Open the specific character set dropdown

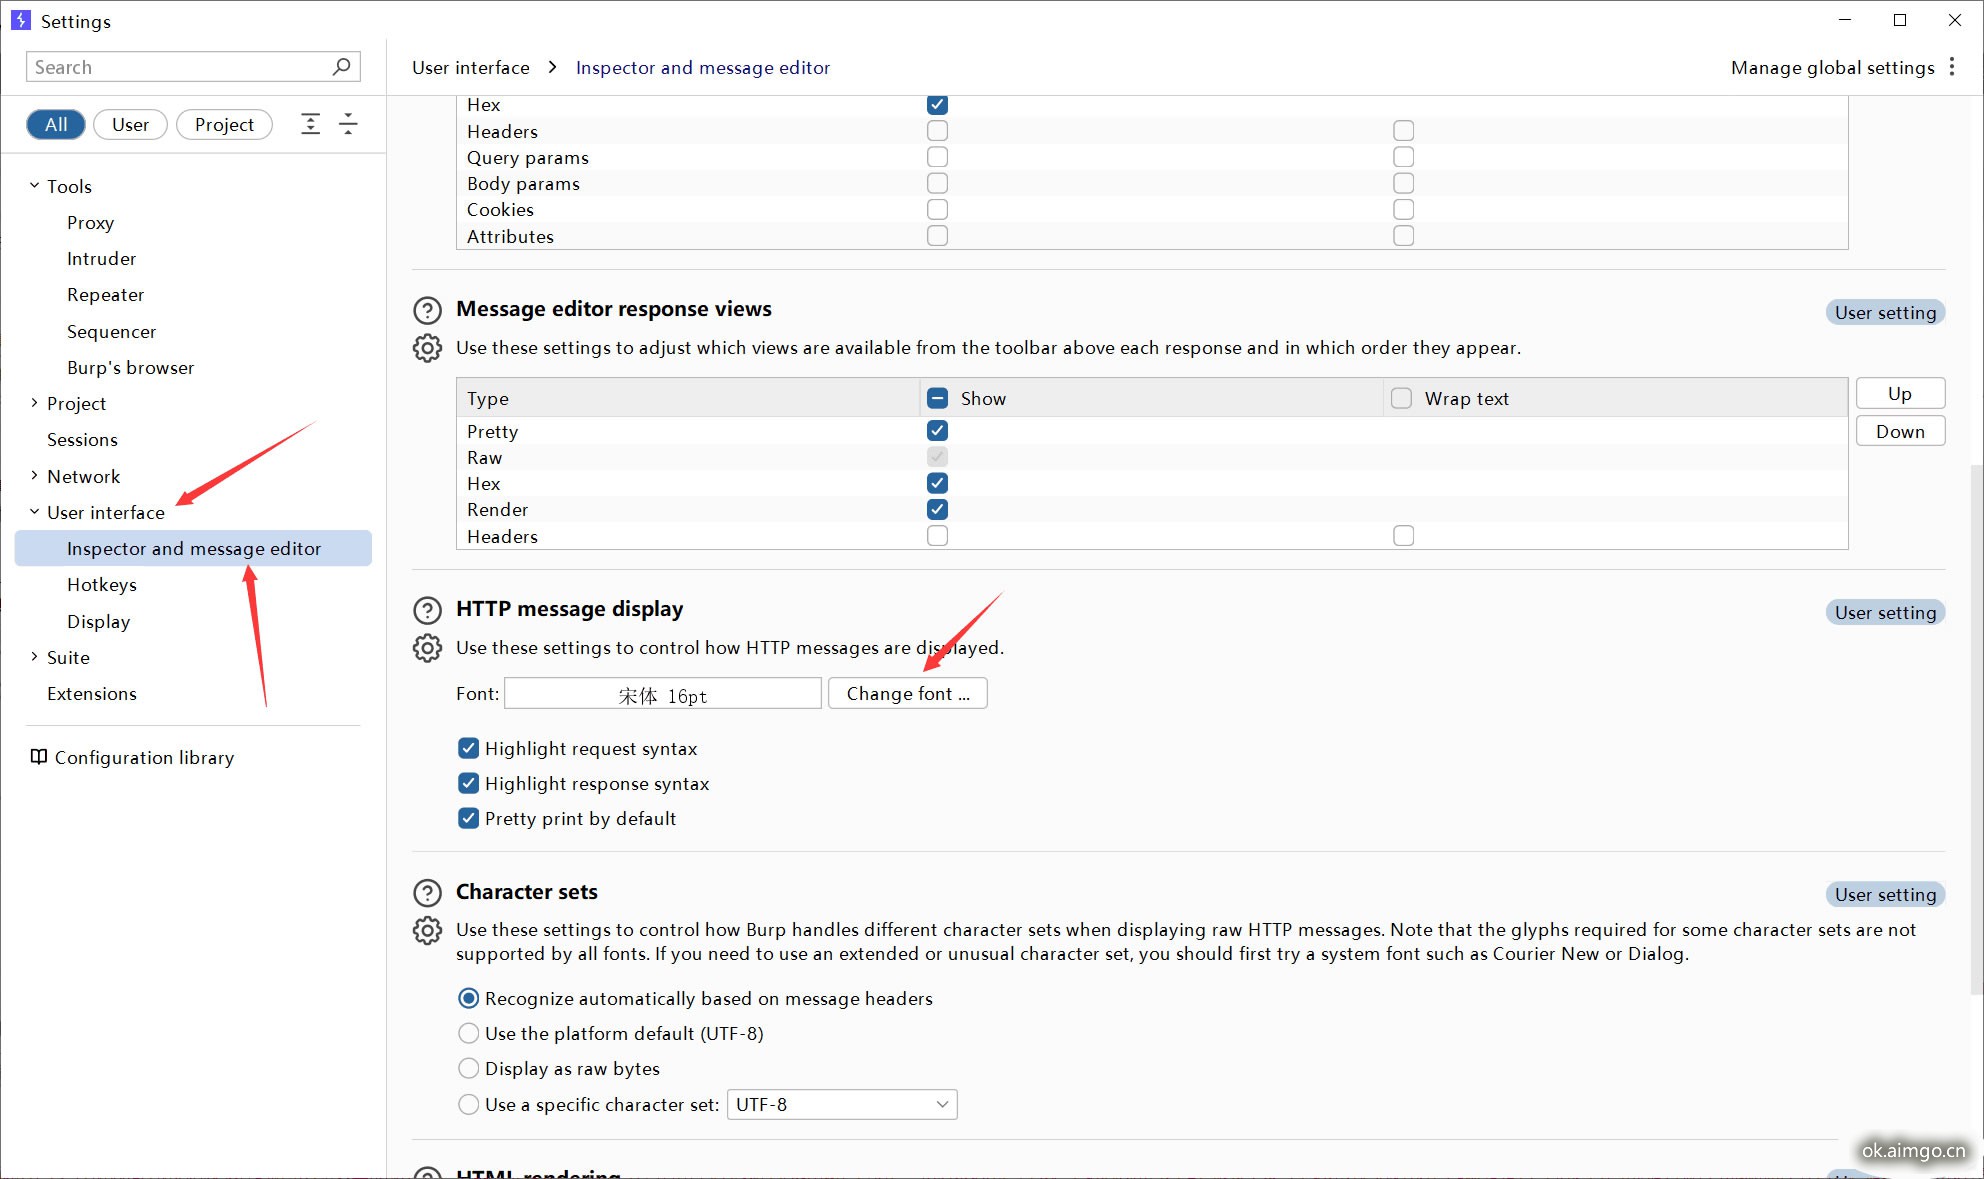click(842, 1104)
